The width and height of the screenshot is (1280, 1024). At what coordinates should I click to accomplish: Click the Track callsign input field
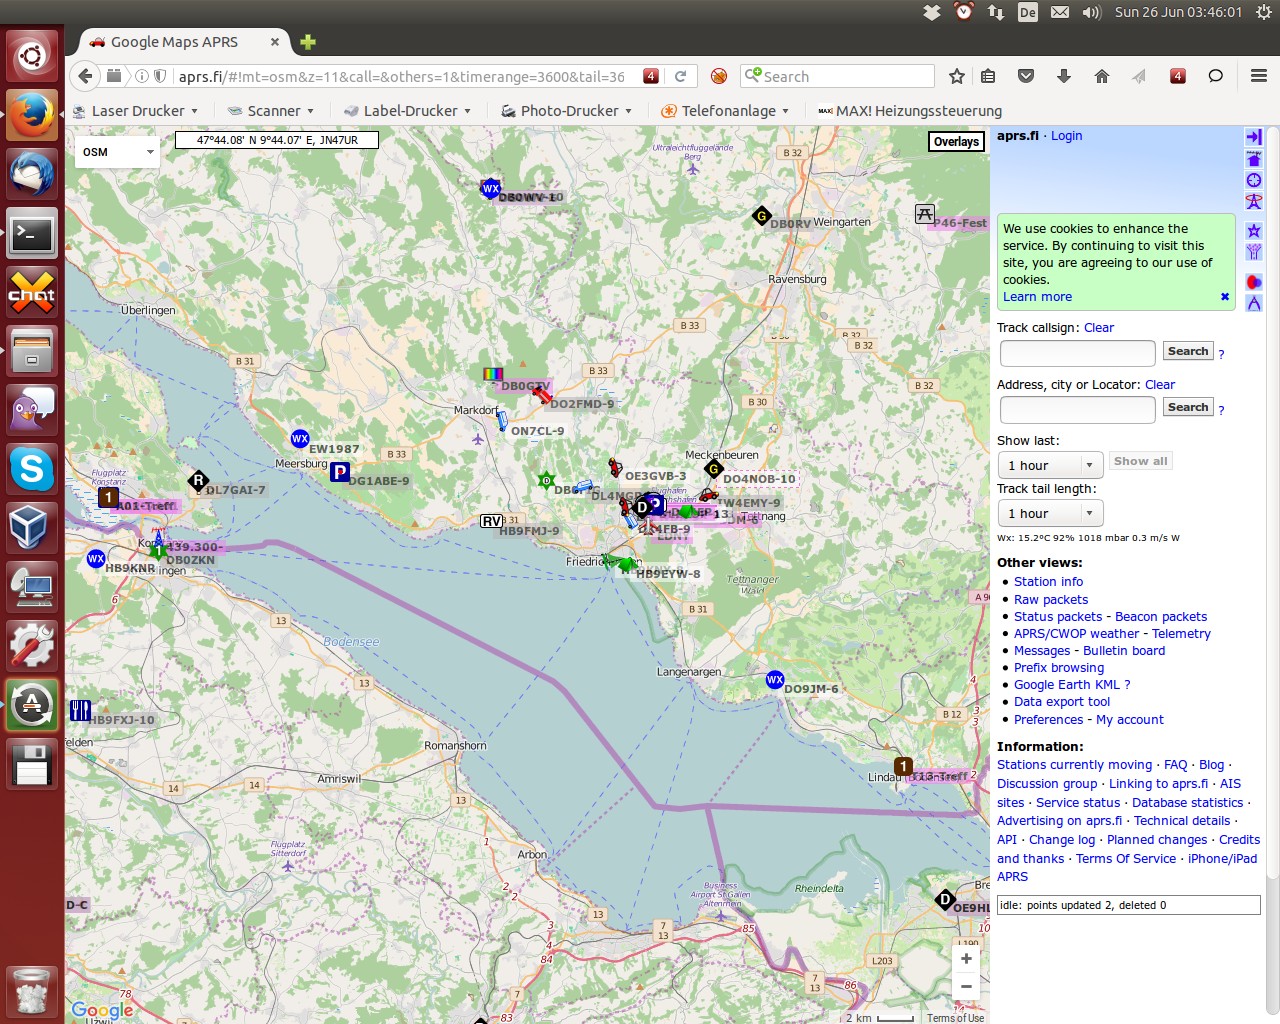(x=1077, y=353)
